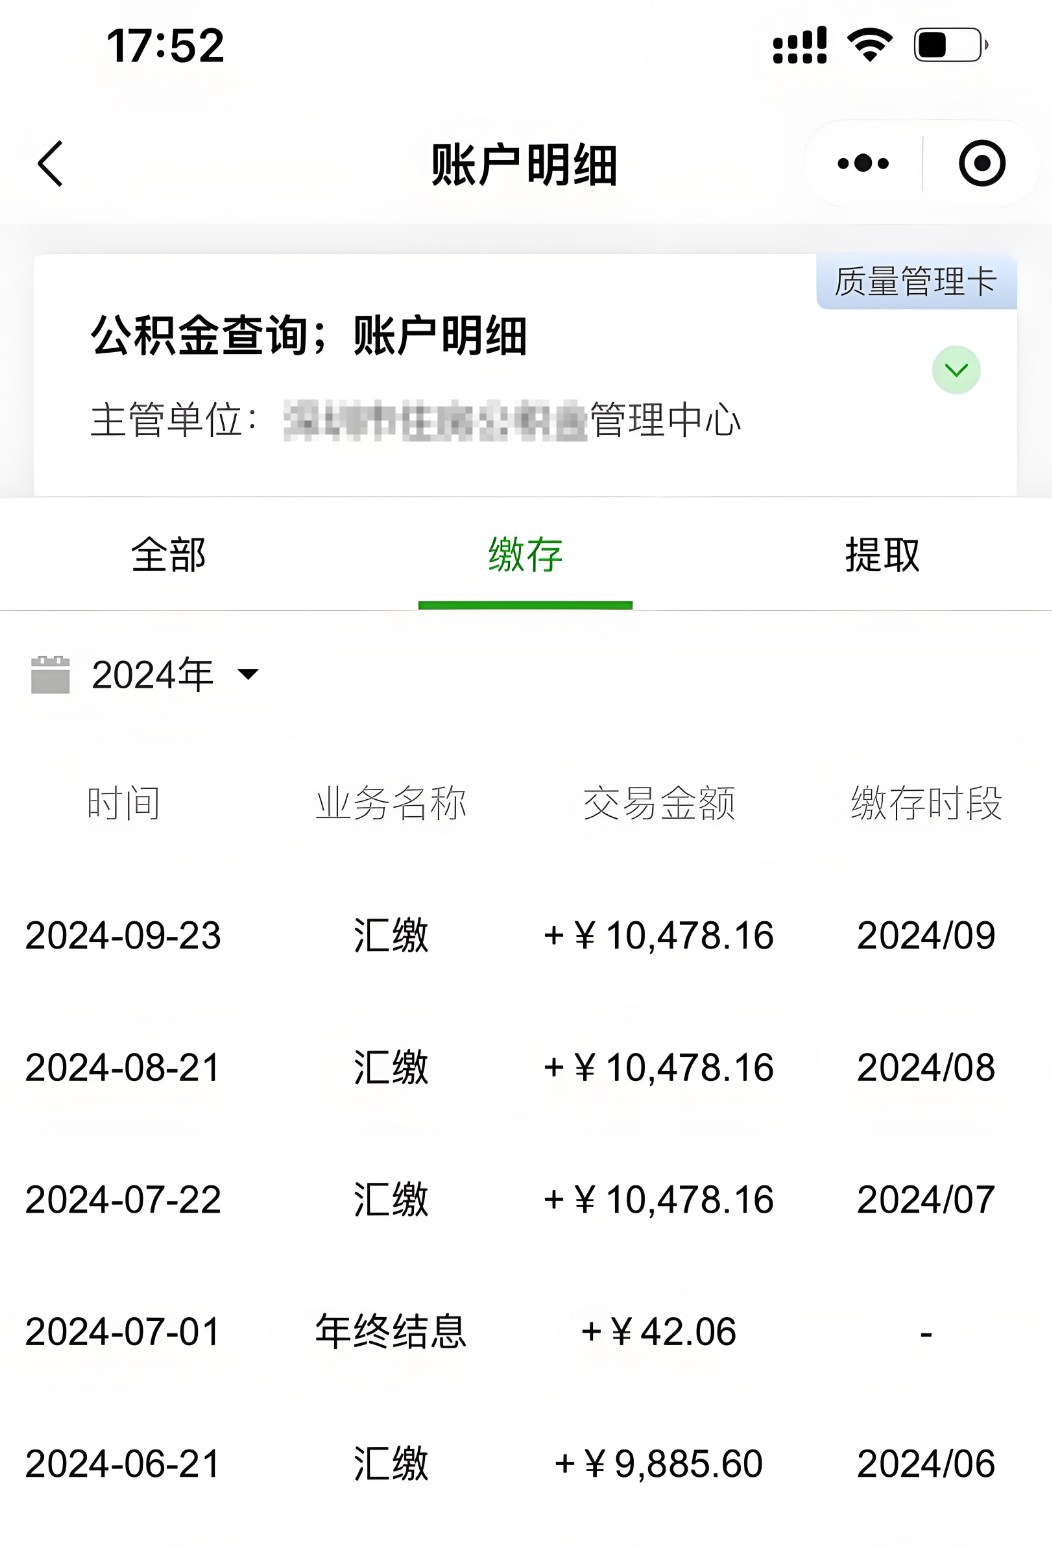This screenshot has width=1052, height=1546.
Task: Open the 2024年 year dropdown arrow
Action: pyautogui.click(x=248, y=675)
